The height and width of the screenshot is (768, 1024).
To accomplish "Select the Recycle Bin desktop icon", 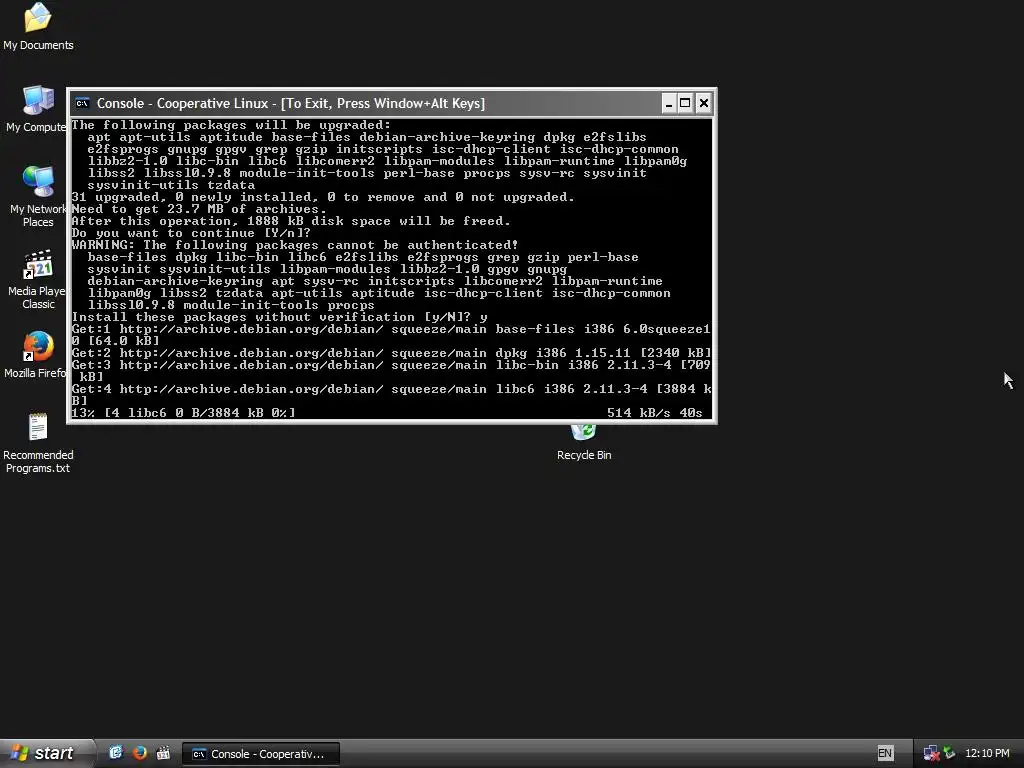I will coord(584,443).
